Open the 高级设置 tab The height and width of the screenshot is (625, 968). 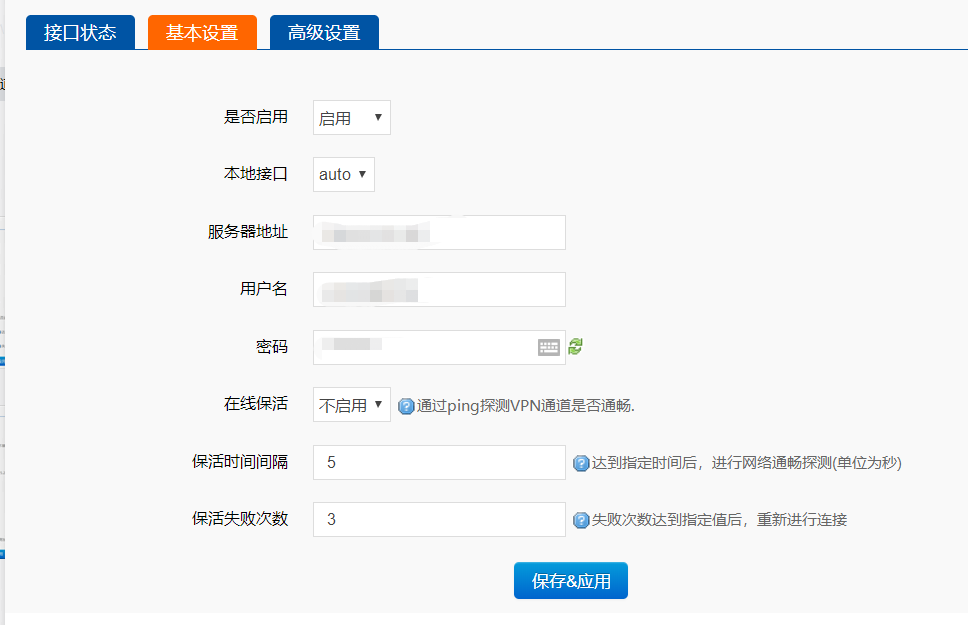(324, 32)
